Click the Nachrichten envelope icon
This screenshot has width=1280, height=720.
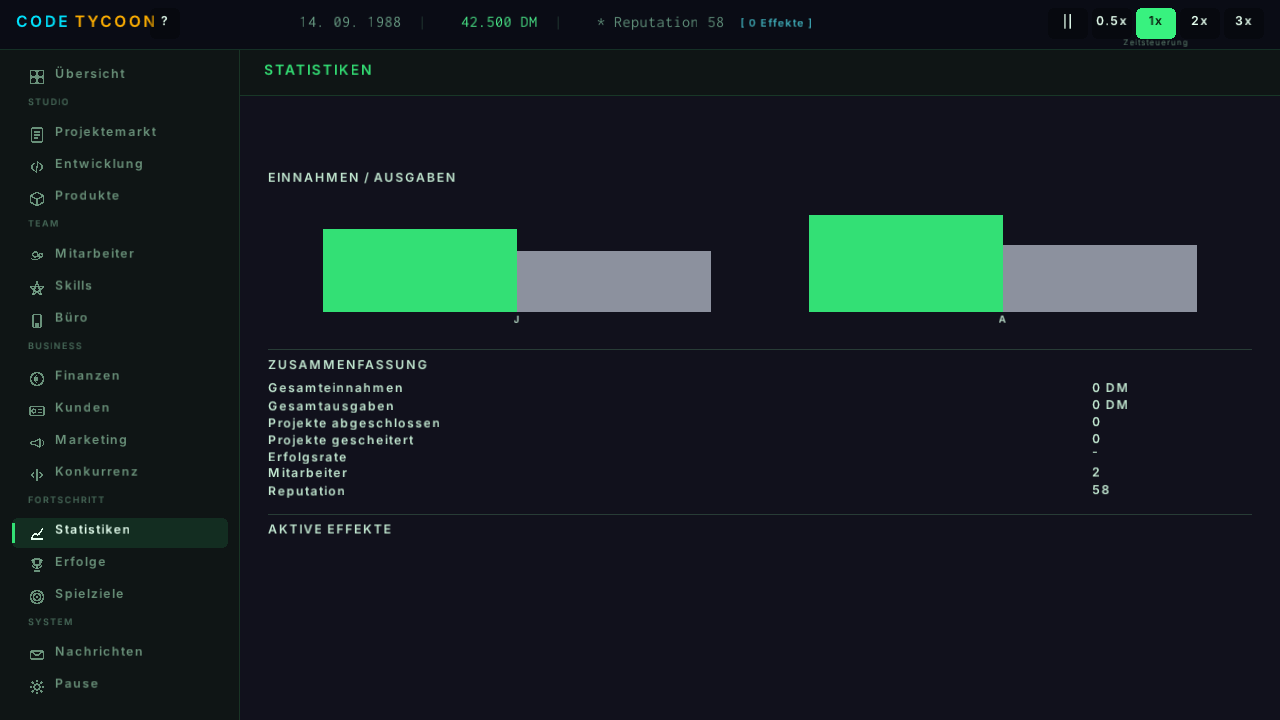(37, 655)
